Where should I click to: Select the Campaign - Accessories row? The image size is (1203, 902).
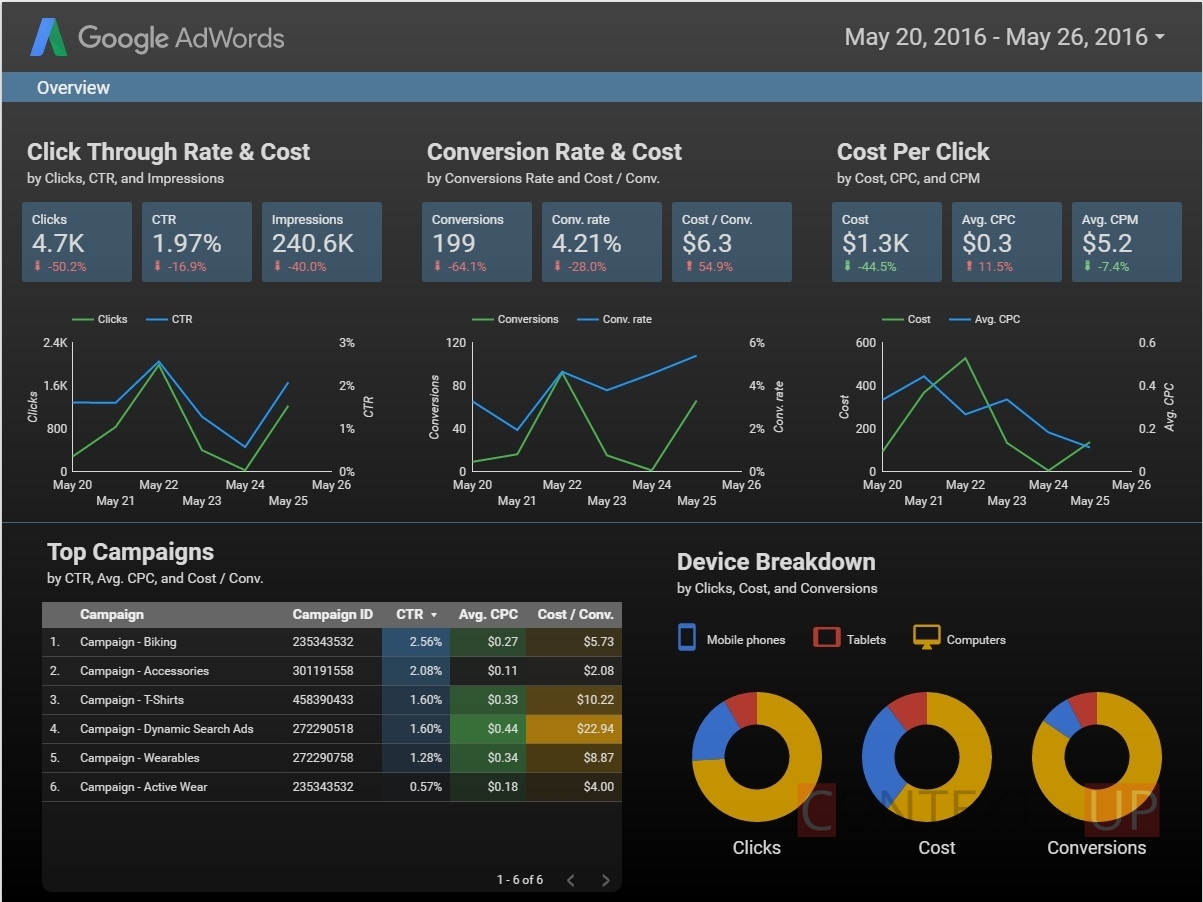pyautogui.click(x=332, y=671)
